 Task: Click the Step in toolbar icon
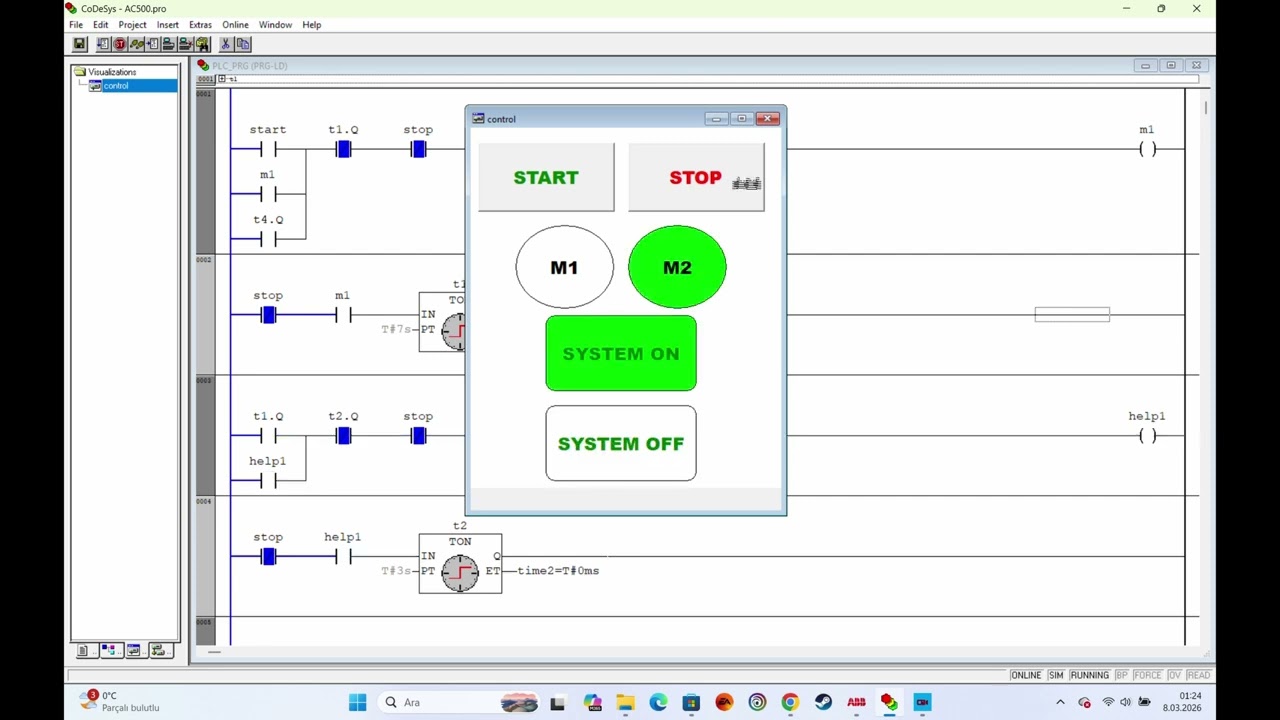point(153,44)
